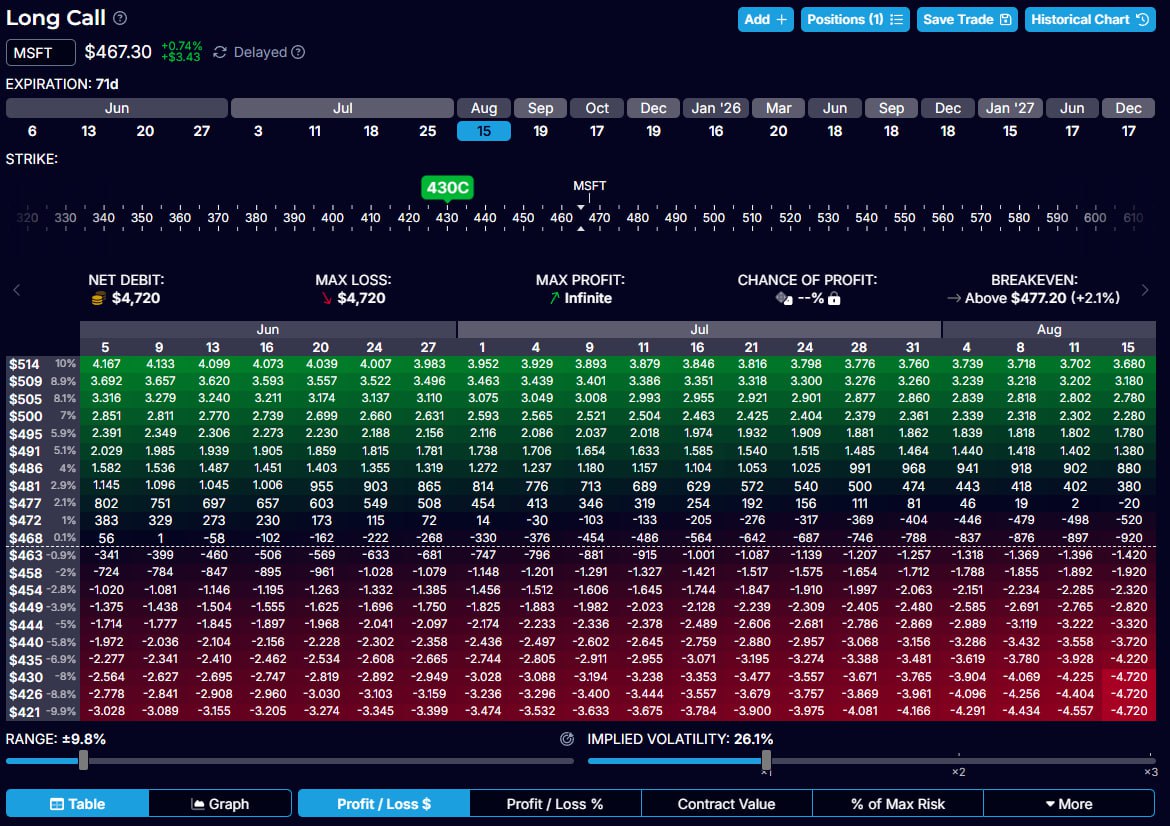Select the Table view toggle
1170x826 pixels.
point(78,804)
